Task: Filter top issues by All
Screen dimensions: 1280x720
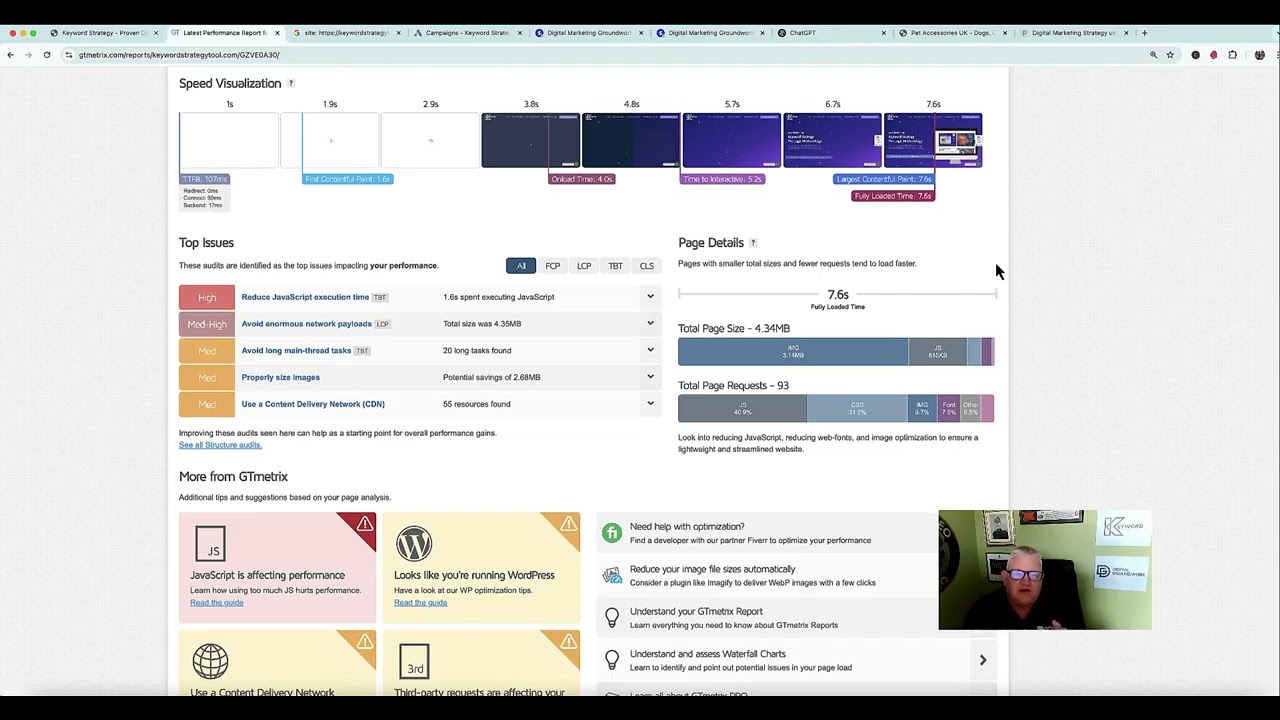Action: 521,266
